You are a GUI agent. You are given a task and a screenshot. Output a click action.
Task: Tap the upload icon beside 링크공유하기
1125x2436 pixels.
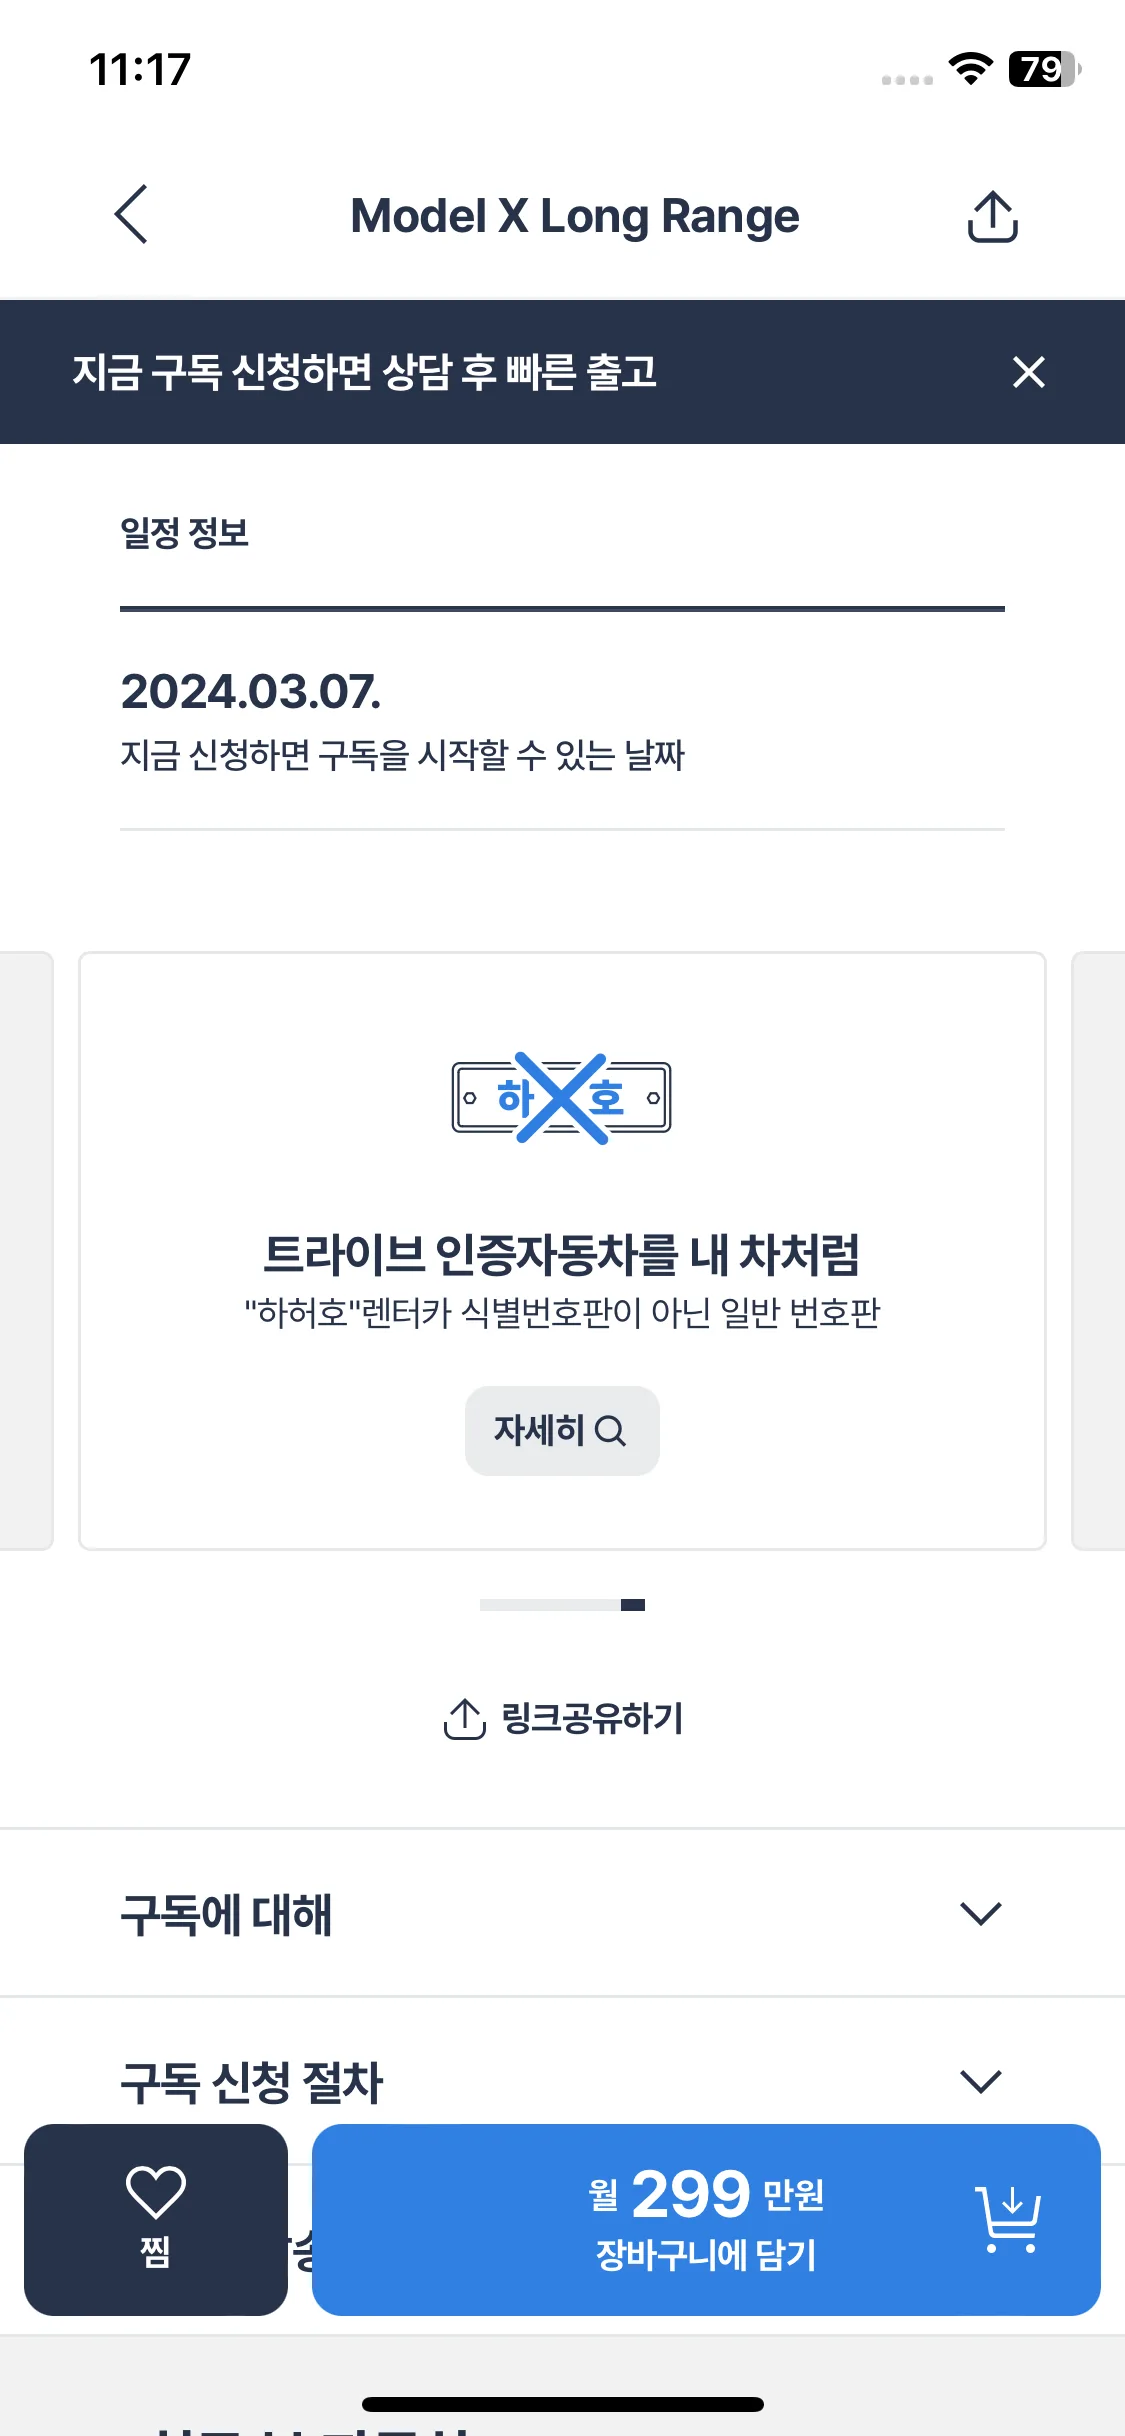464,1718
